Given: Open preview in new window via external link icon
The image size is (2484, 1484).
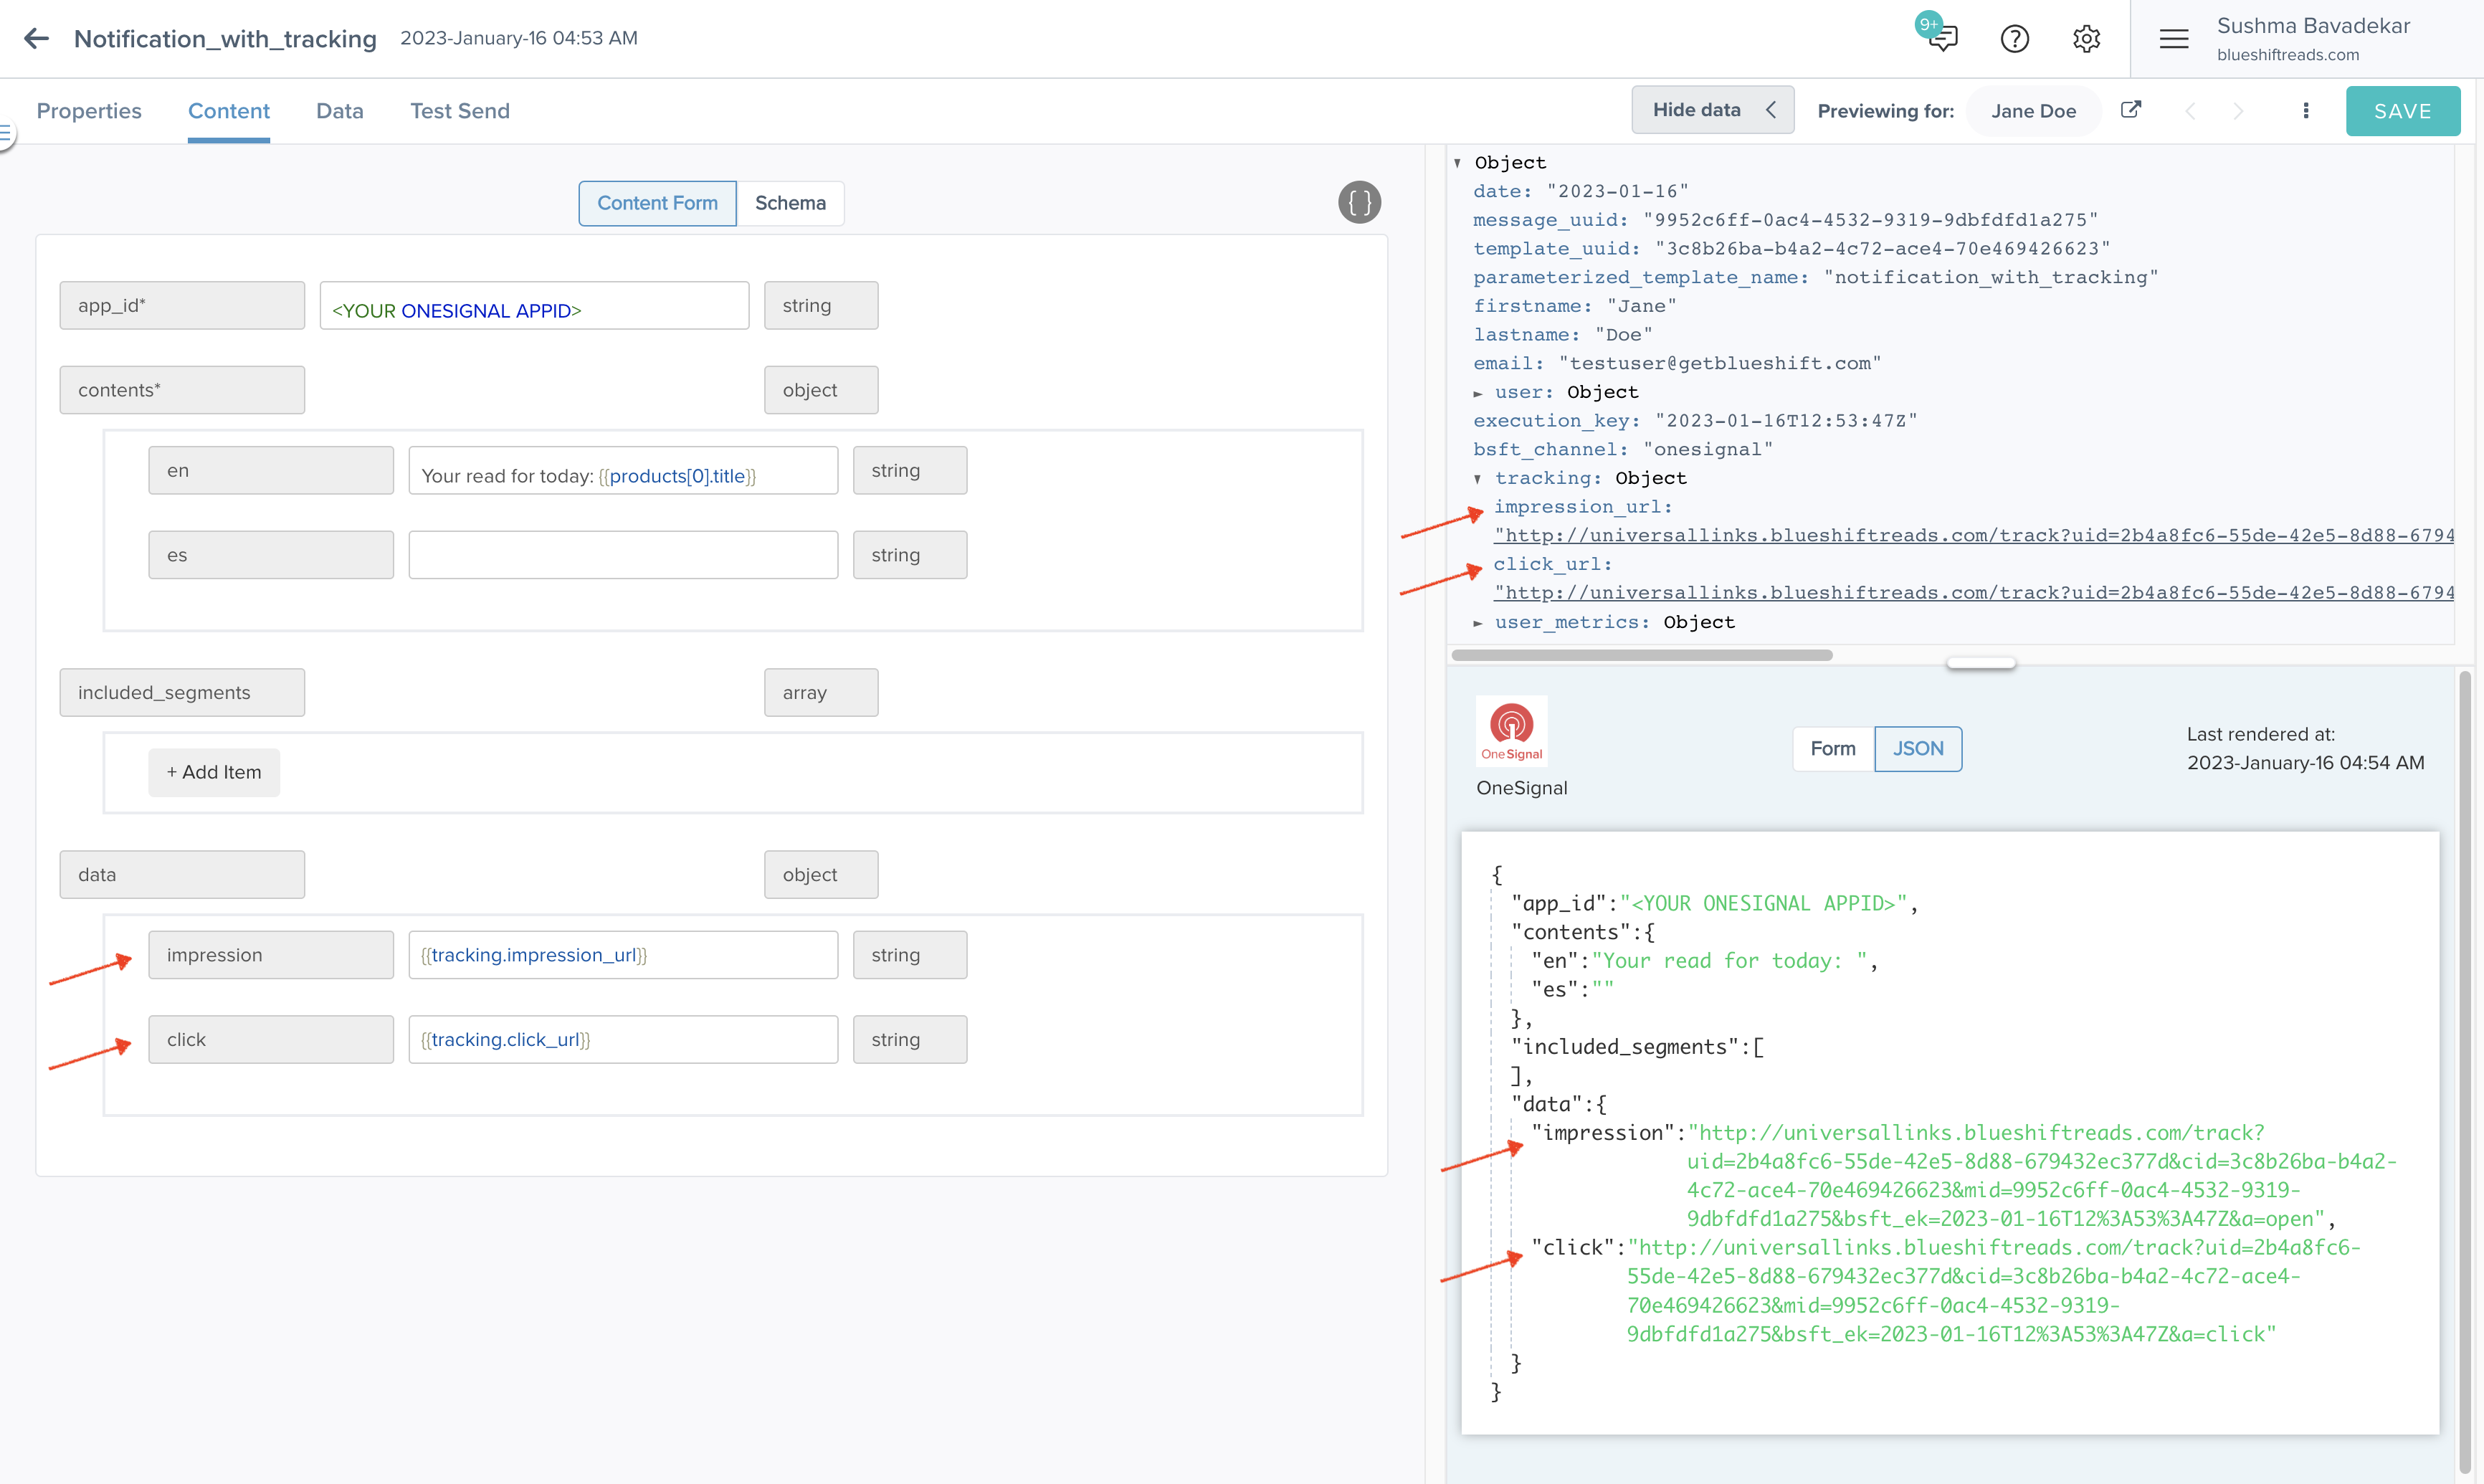Looking at the screenshot, I should coord(2131,110).
